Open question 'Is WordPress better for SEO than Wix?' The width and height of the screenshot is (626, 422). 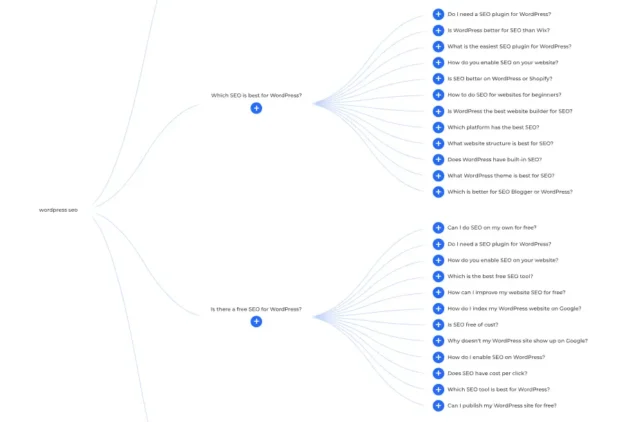tap(498, 30)
